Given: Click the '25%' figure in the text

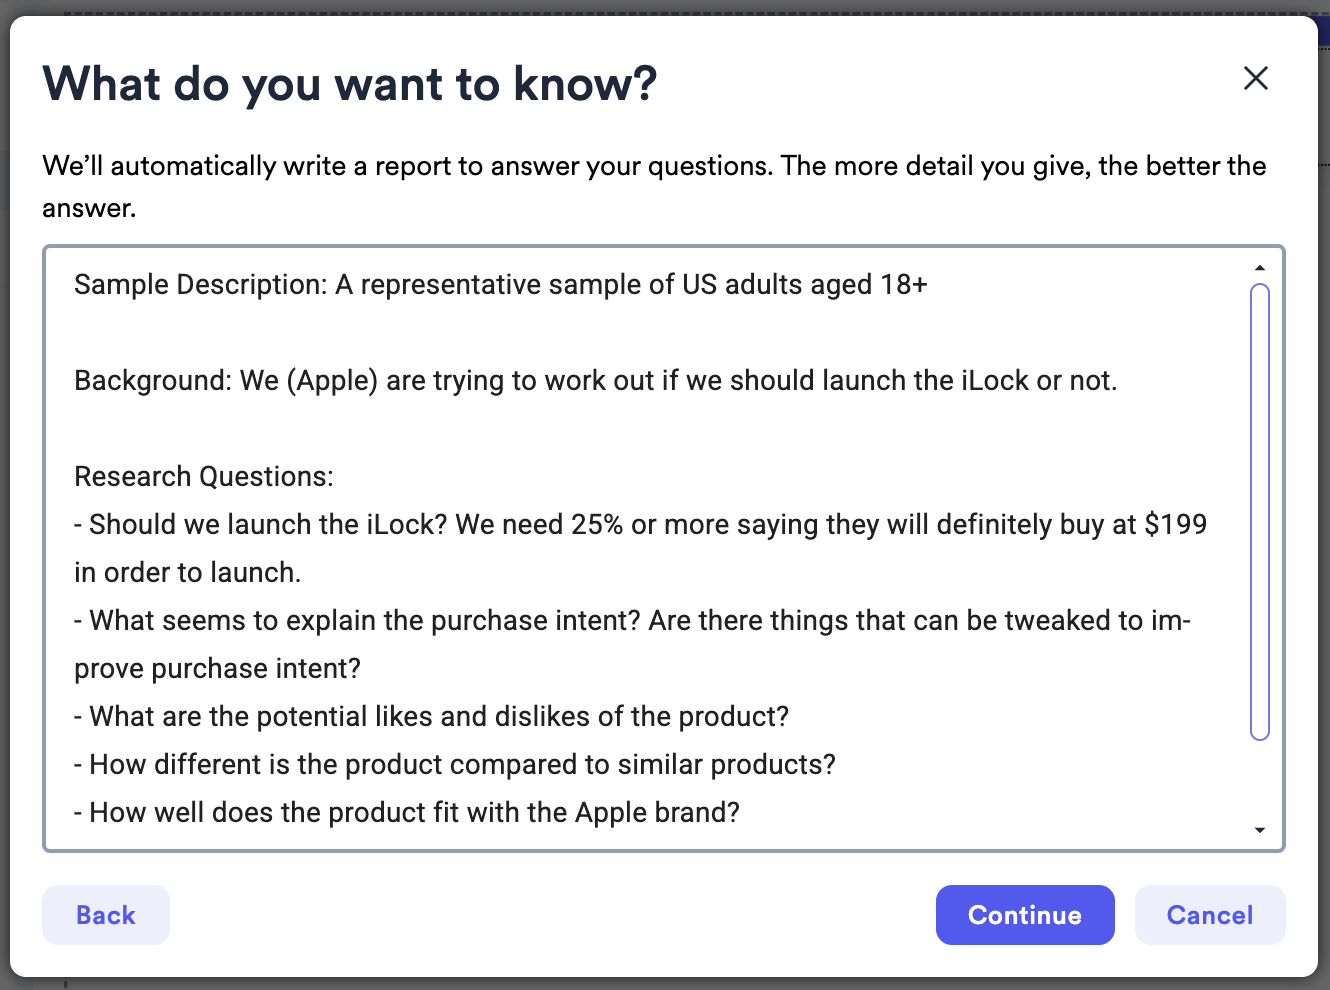Looking at the screenshot, I should 597,525.
